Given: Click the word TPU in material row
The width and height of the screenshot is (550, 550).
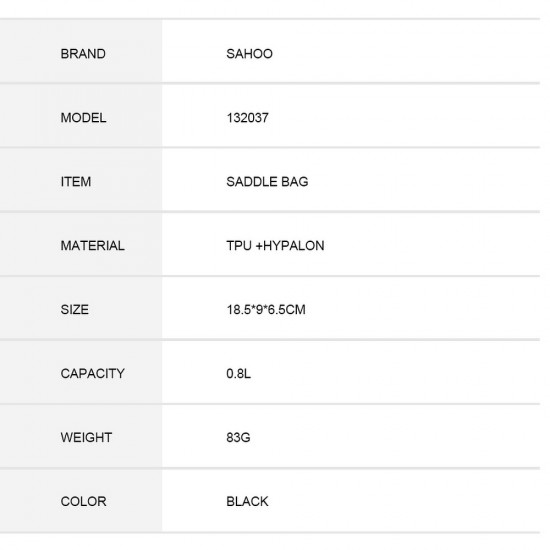Looking at the screenshot, I should click(x=239, y=246).
